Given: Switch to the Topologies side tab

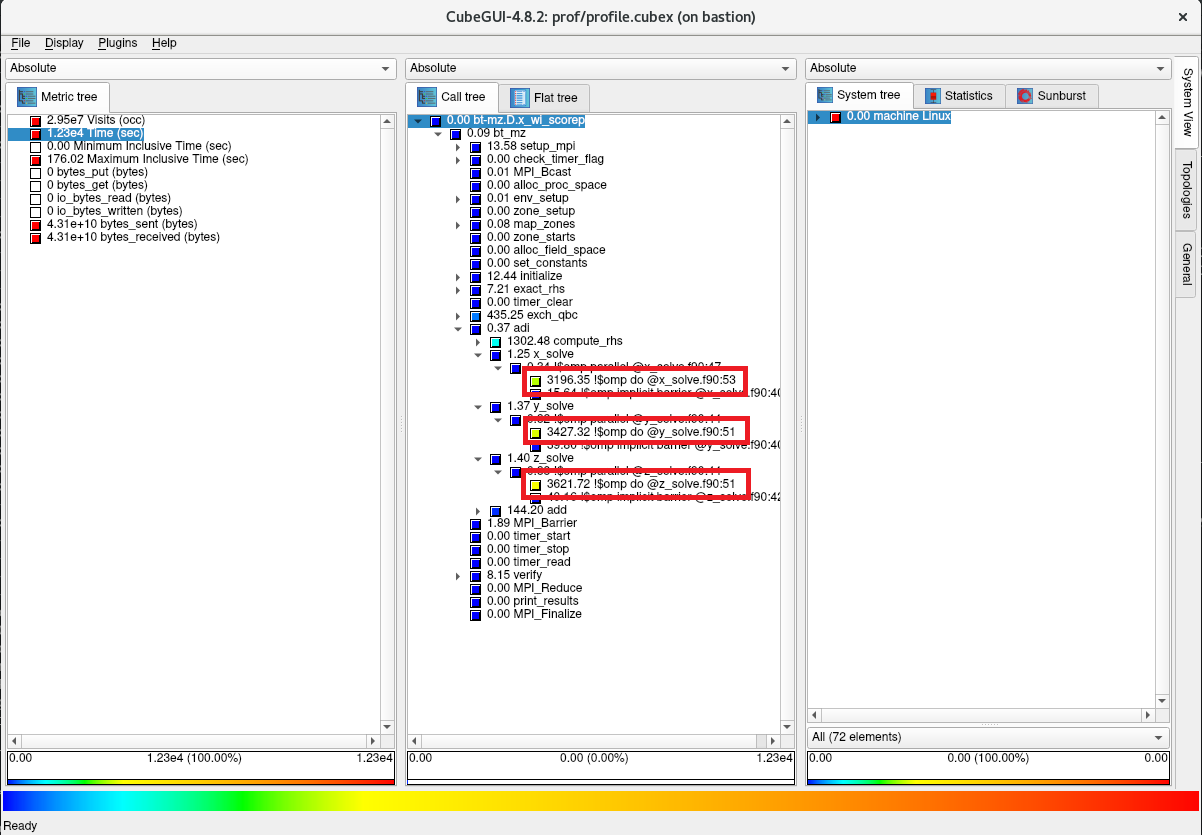Looking at the screenshot, I should tap(1186, 189).
